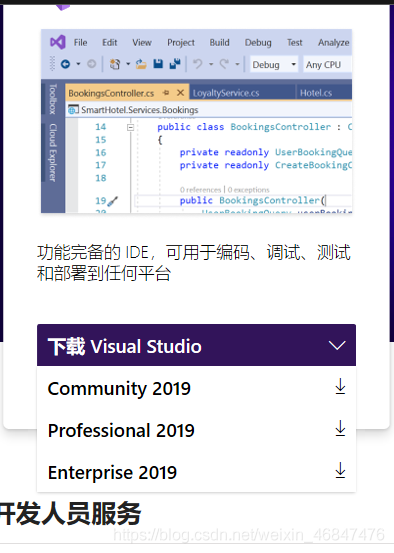Open the Project menu
The width and height of the screenshot is (394, 553).
click(x=181, y=43)
